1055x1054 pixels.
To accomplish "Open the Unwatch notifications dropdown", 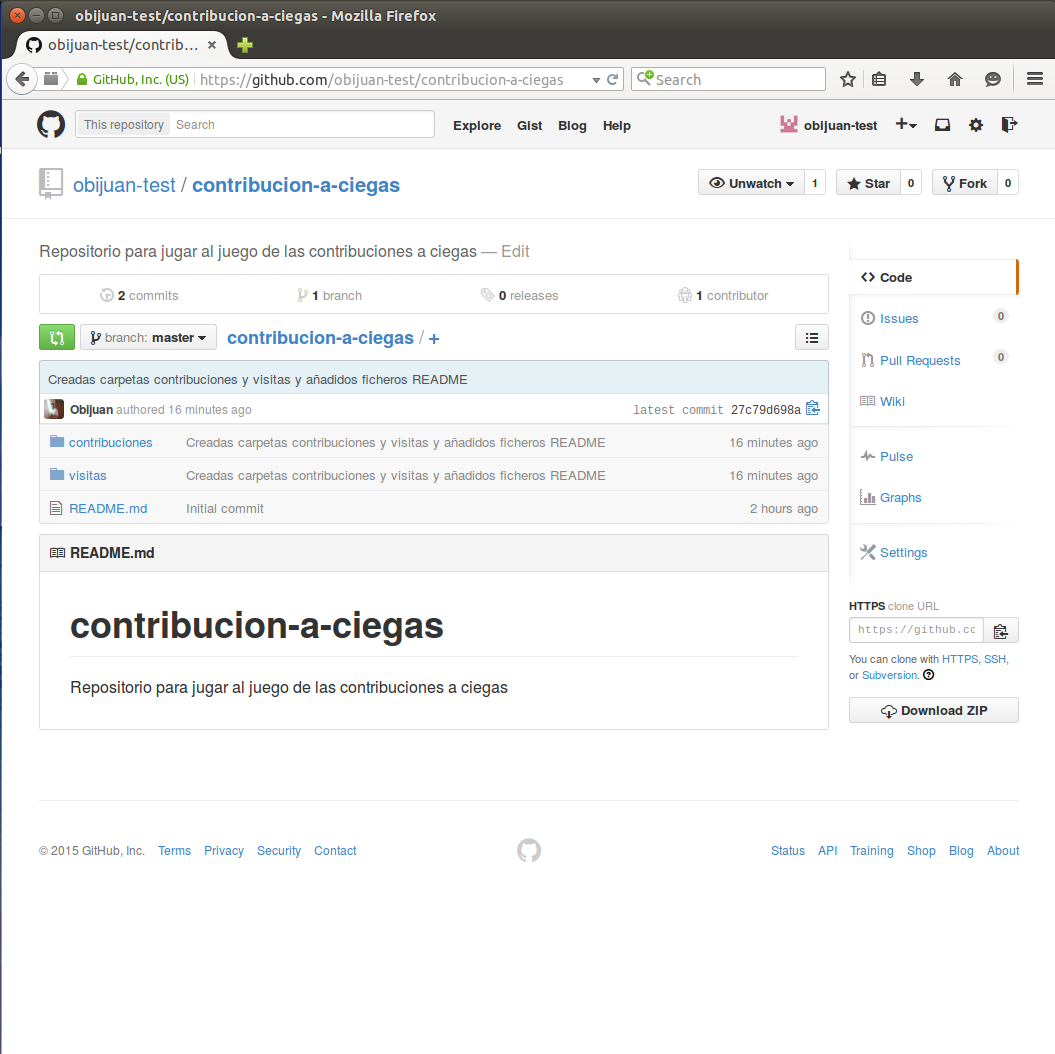I will (751, 183).
